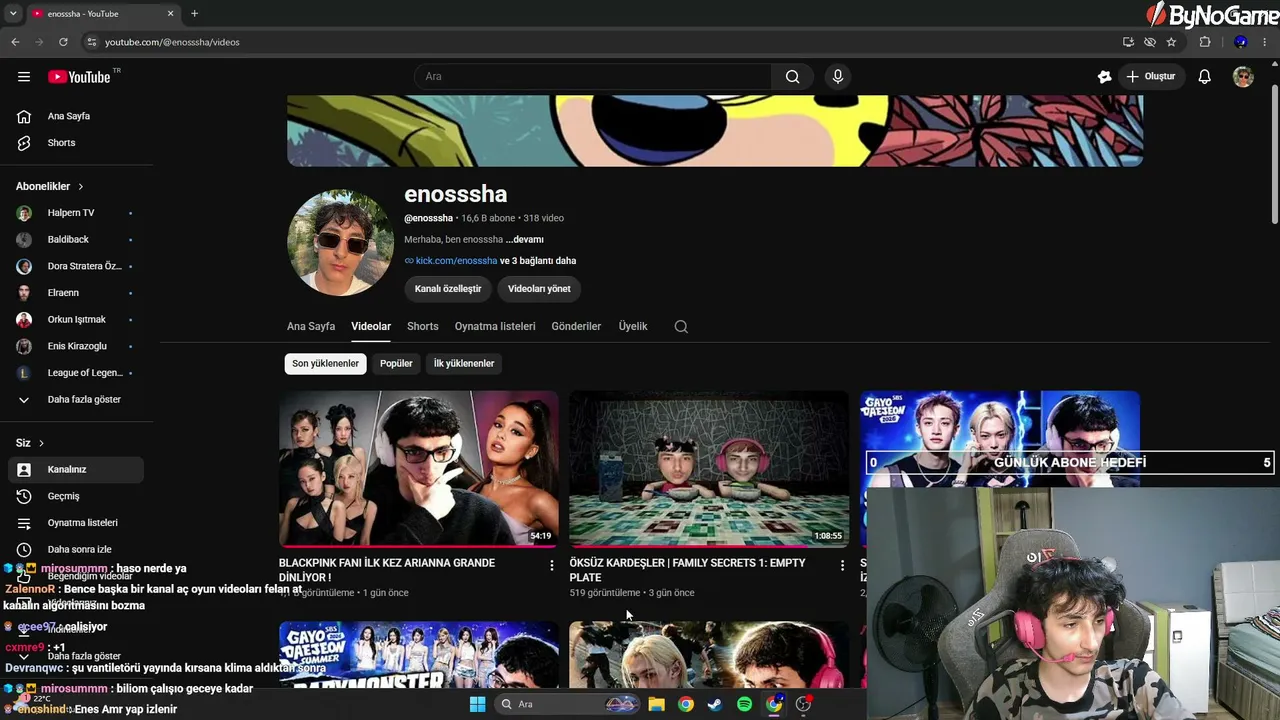Screen dimensions: 1280x720
Task: Open Daha sonra izle in the sidebar
Action: 76,550
